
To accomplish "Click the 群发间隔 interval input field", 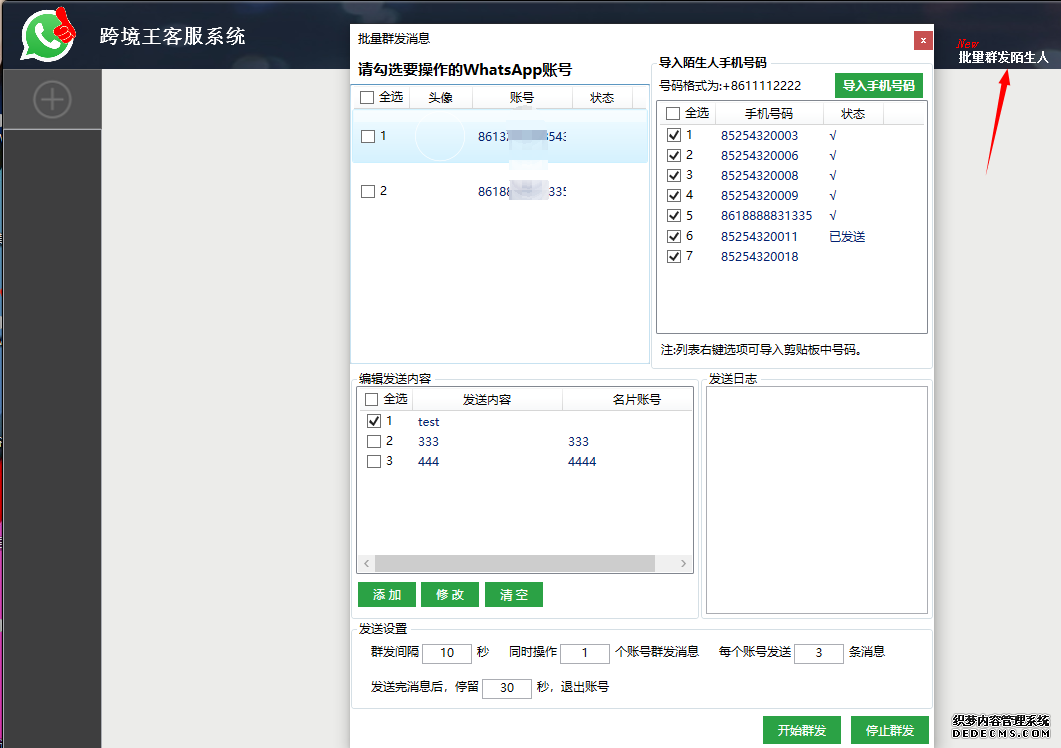I will coord(446,653).
